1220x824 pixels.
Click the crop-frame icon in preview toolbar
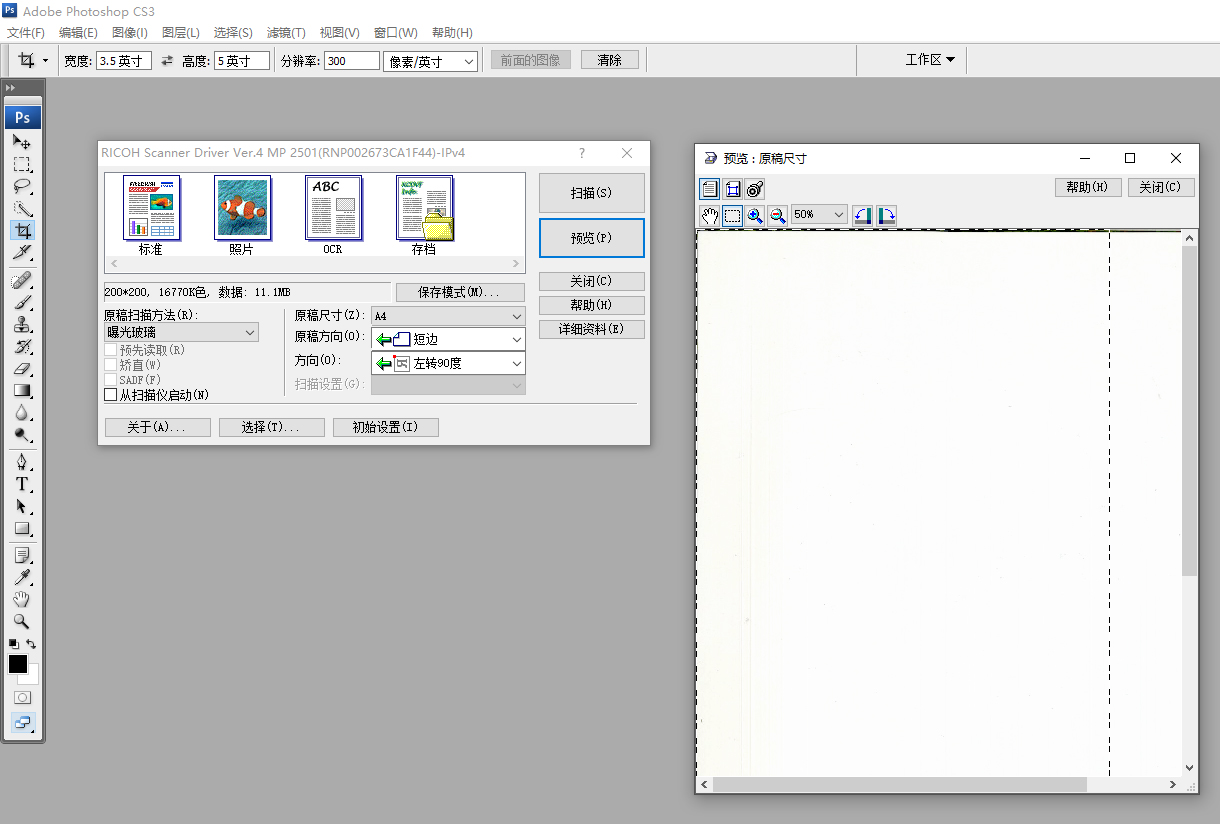point(732,189)
